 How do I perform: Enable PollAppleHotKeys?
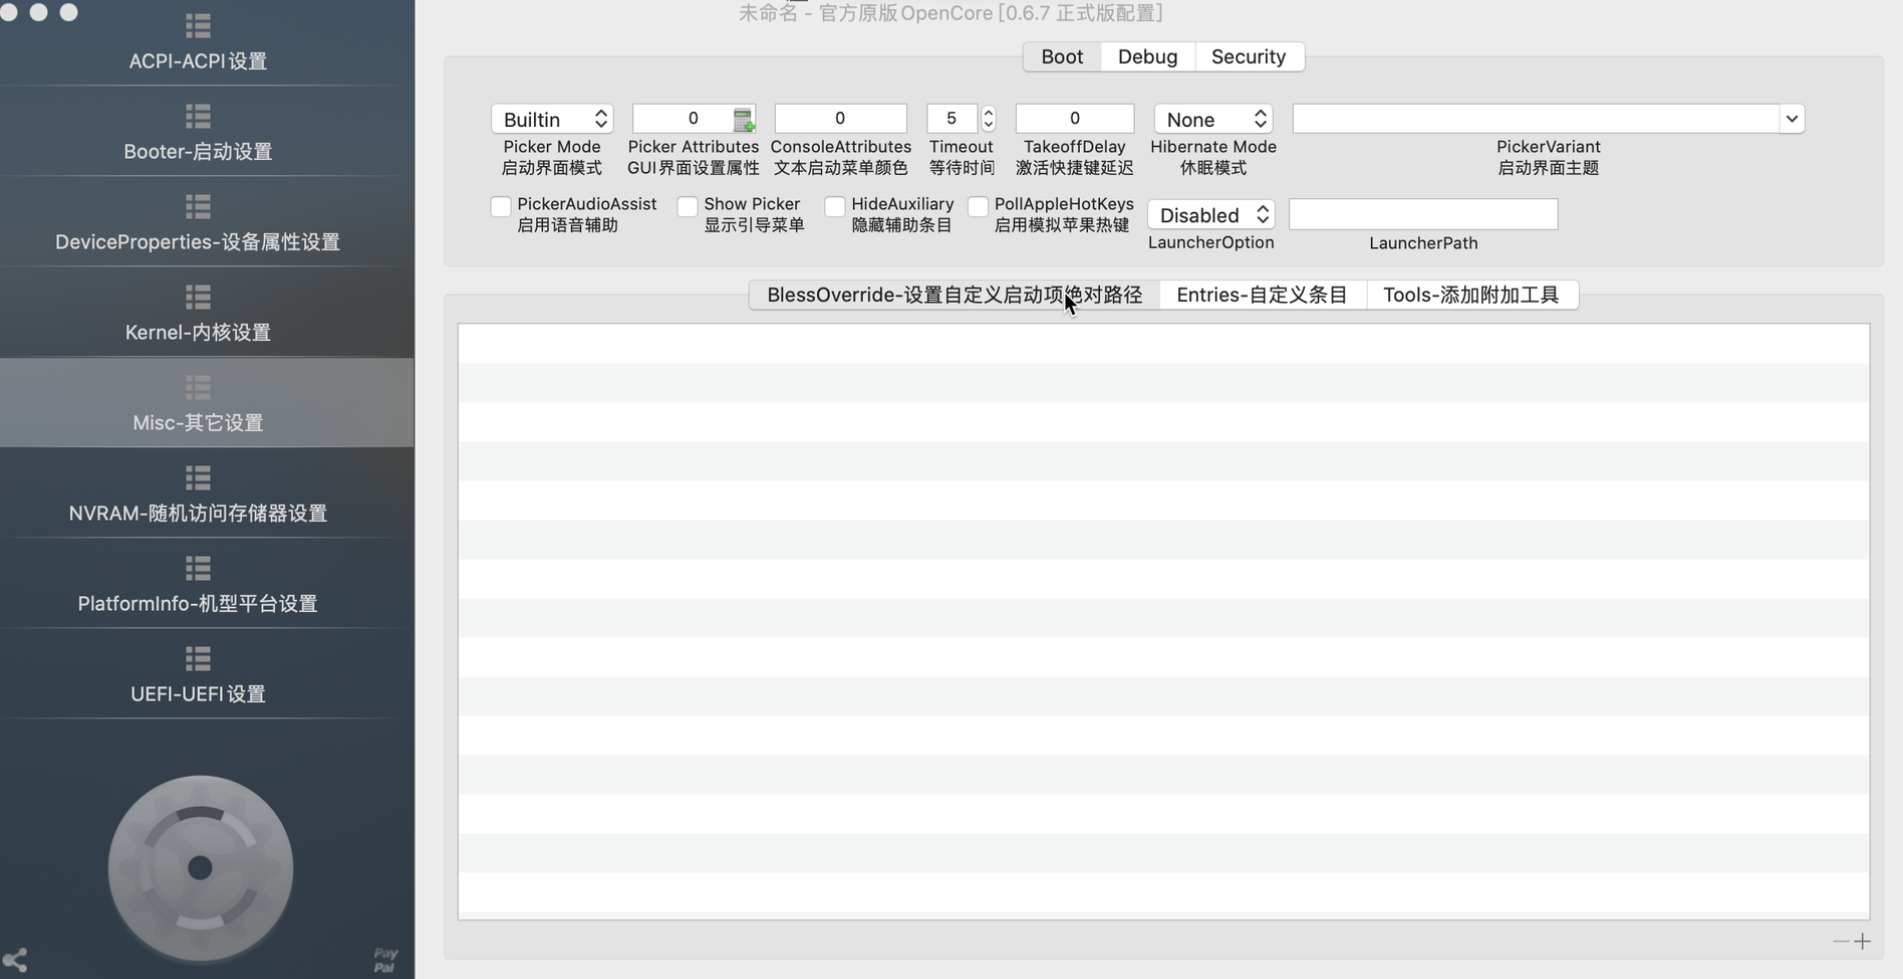tap(979, 206)
